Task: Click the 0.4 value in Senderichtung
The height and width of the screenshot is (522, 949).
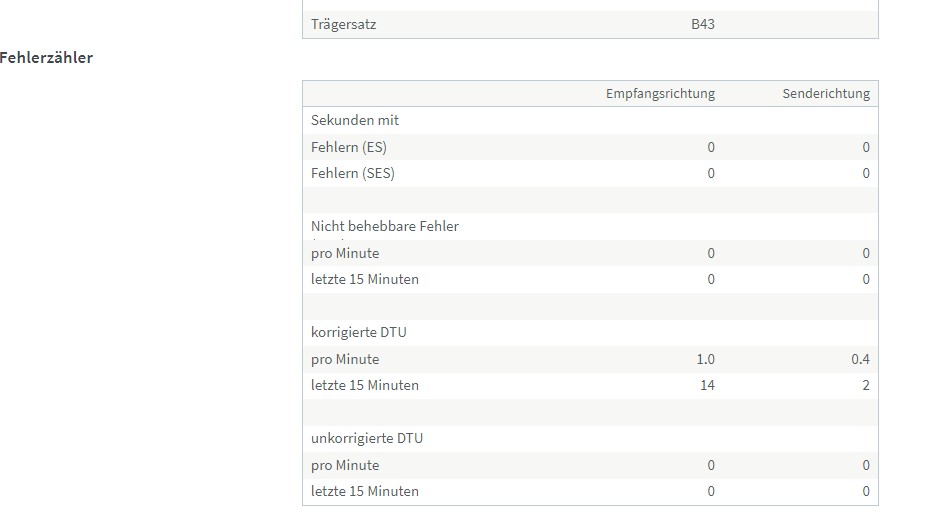Action: [x=860, y=359]
